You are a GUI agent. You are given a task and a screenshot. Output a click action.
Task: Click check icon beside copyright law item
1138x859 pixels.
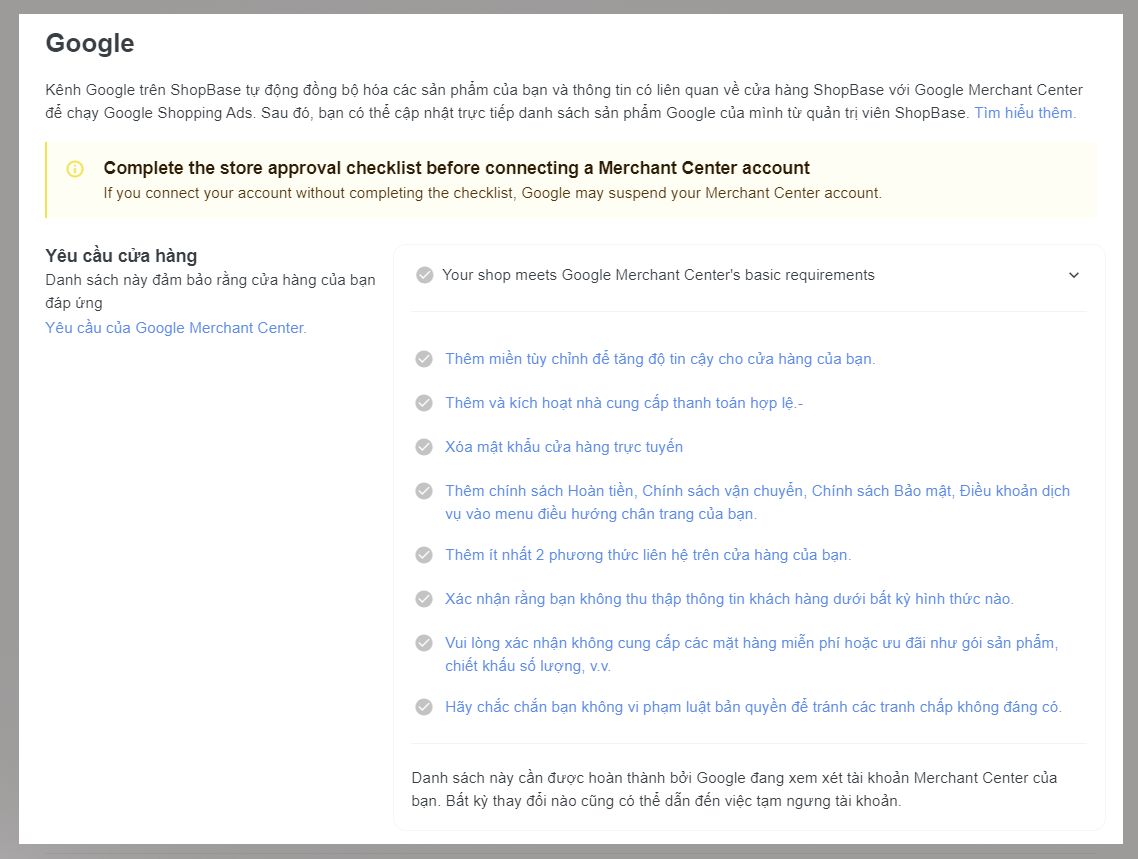coord(424,707)
